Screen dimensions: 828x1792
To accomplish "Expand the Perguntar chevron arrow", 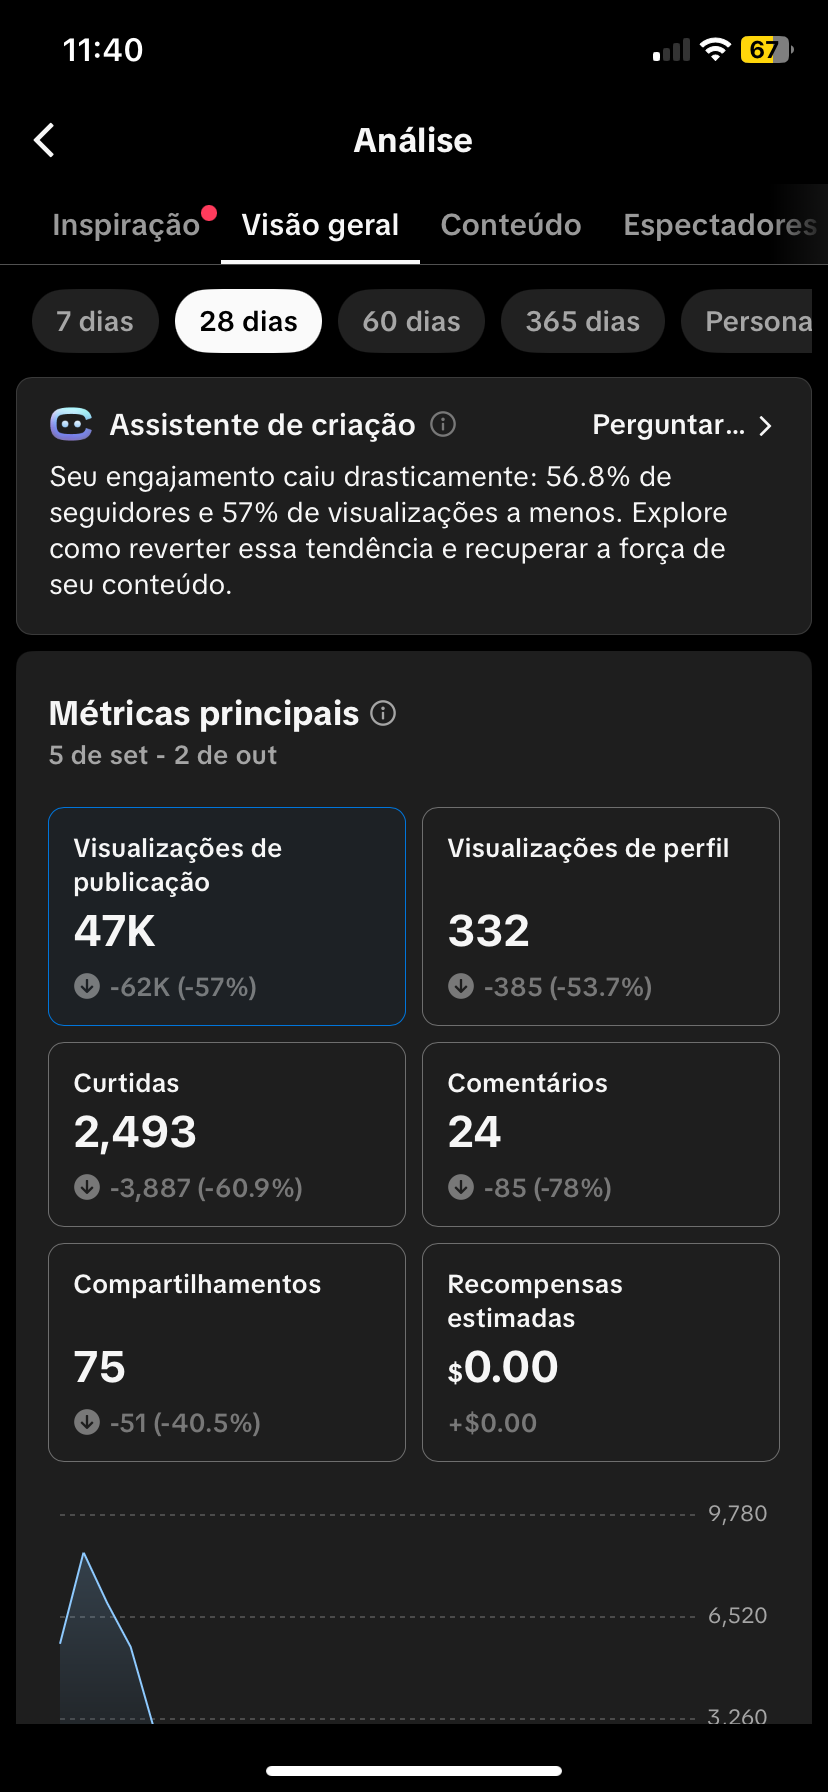I will click(766, 426).
